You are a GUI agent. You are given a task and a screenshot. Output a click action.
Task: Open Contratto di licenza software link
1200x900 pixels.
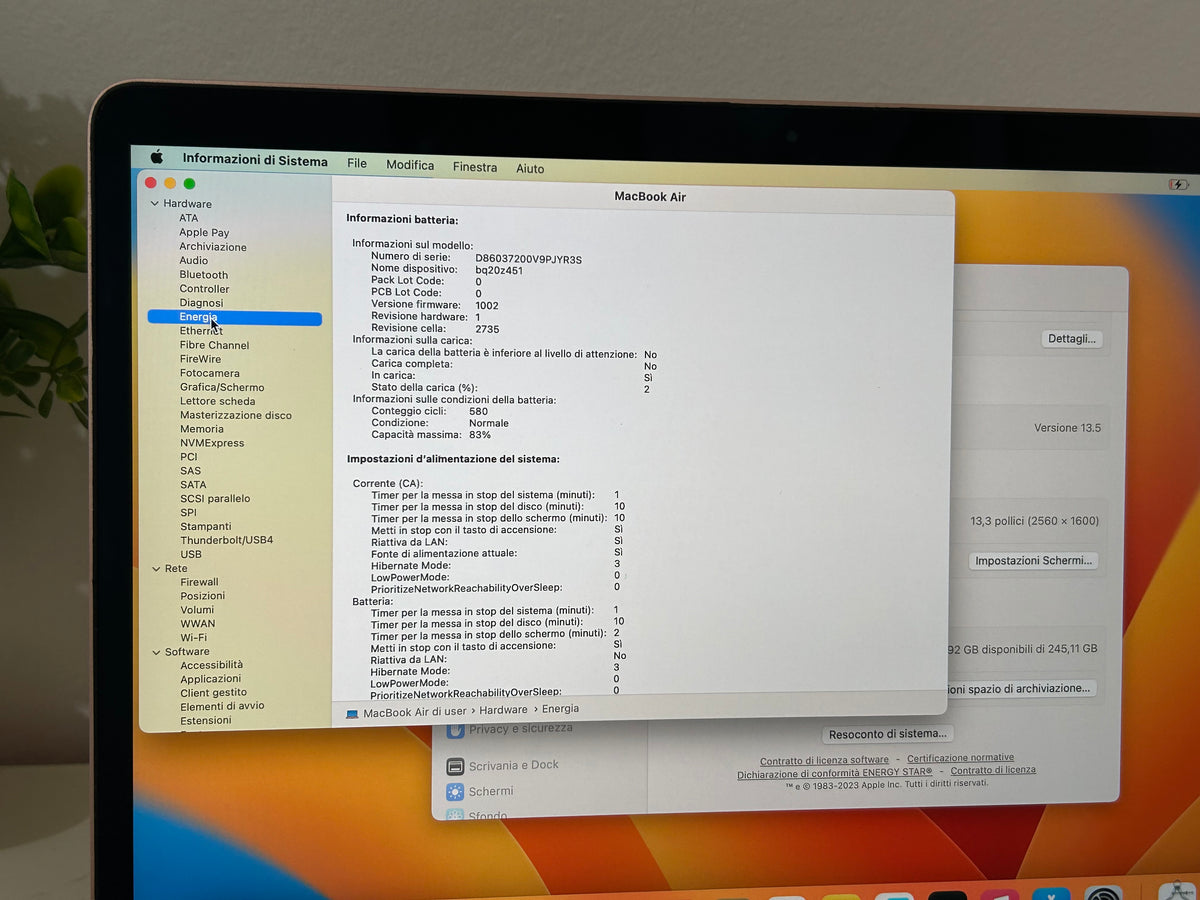(x=824, y=761)
